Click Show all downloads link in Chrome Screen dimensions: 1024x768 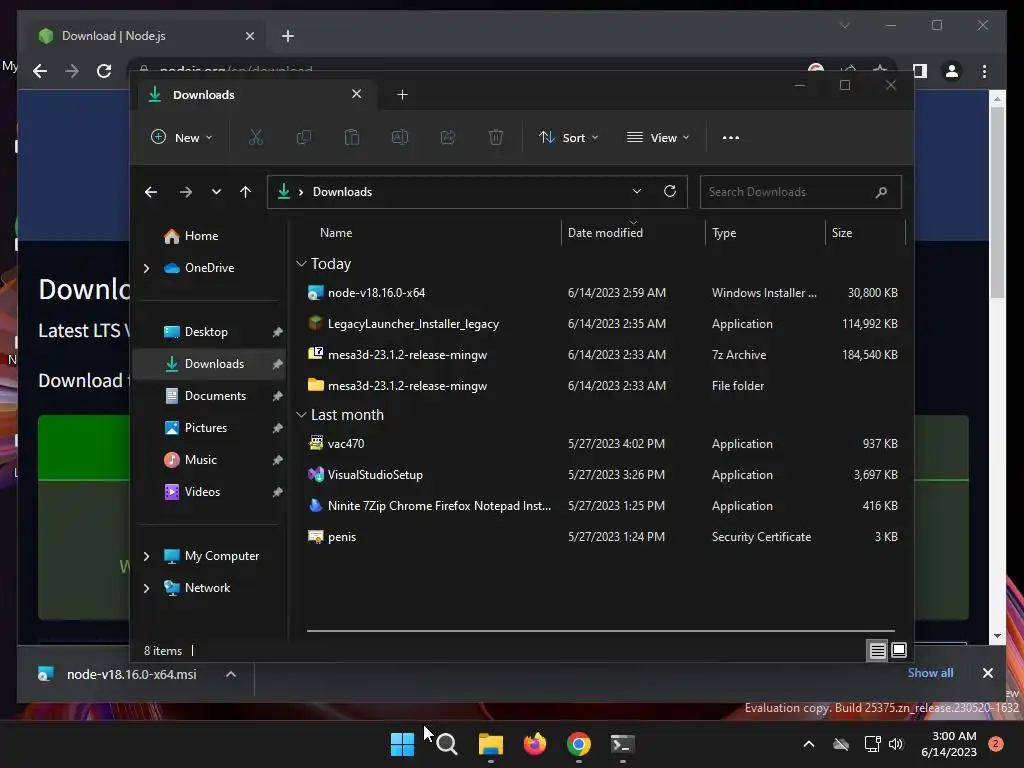930,673
